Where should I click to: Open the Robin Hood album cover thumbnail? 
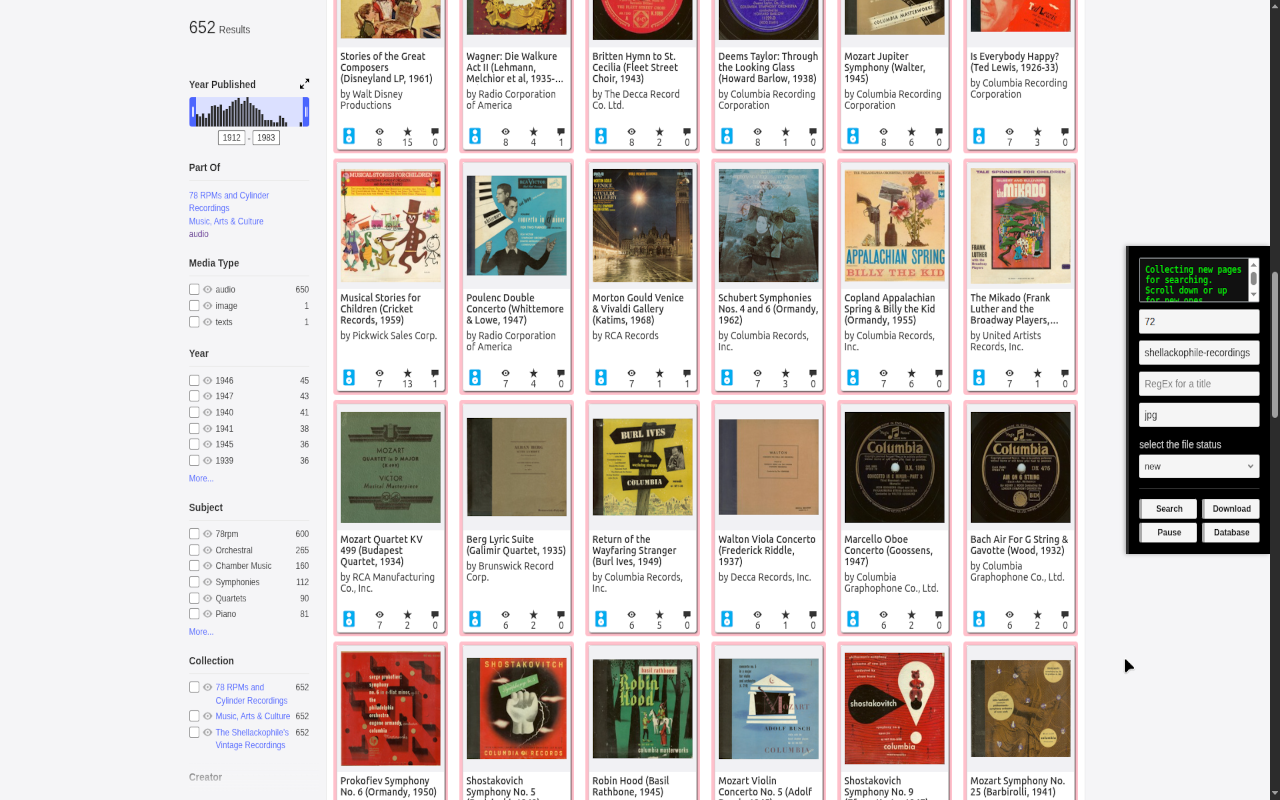pos(642,709)
